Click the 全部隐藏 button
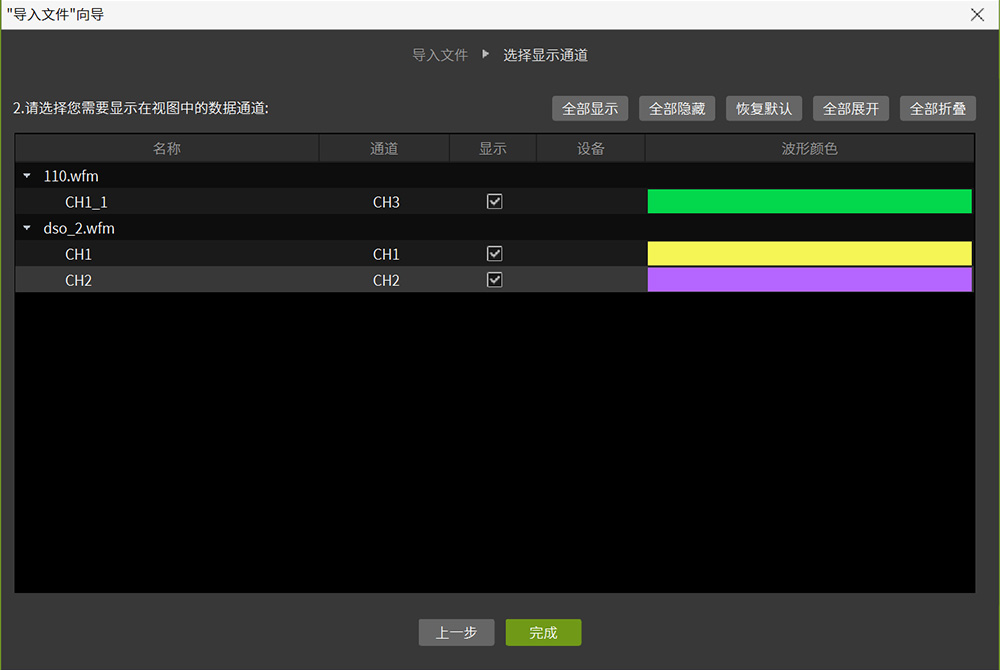Viewport: 1000px width, 670px height. pyautogui.click(x=677, y=109)
